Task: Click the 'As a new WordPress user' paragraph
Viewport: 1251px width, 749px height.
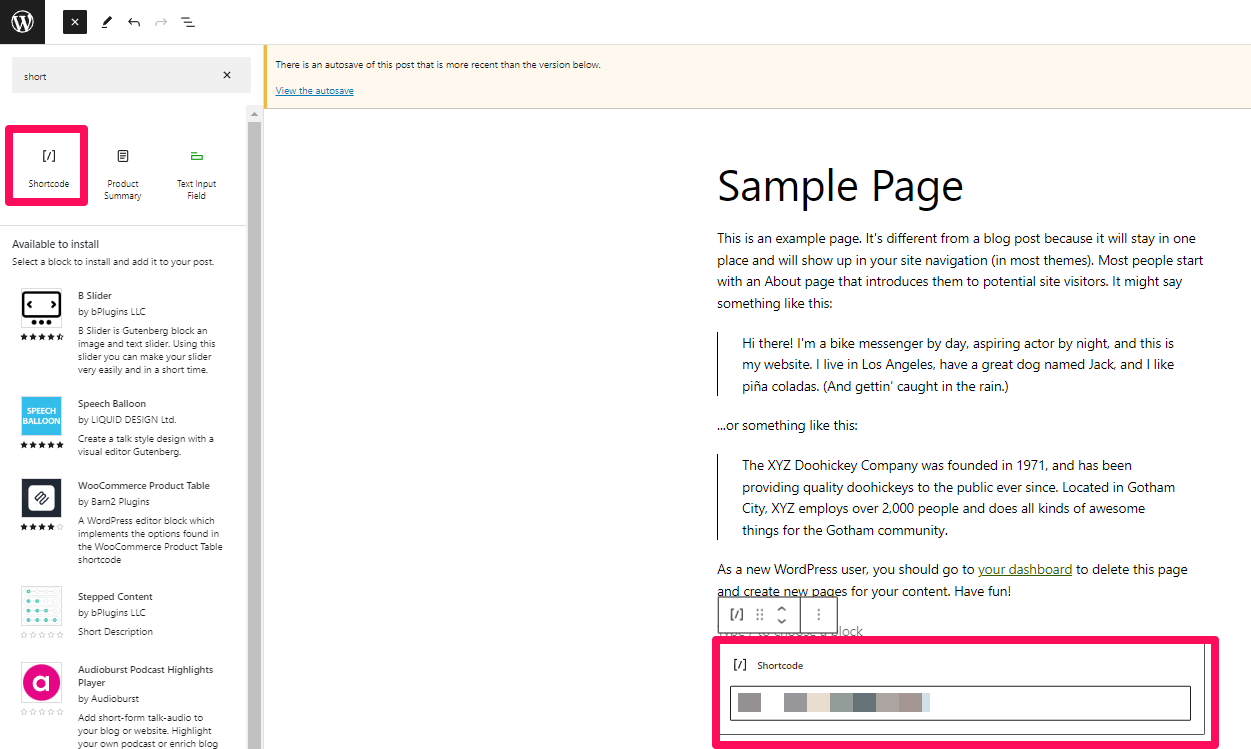Action: click(952, 580)
